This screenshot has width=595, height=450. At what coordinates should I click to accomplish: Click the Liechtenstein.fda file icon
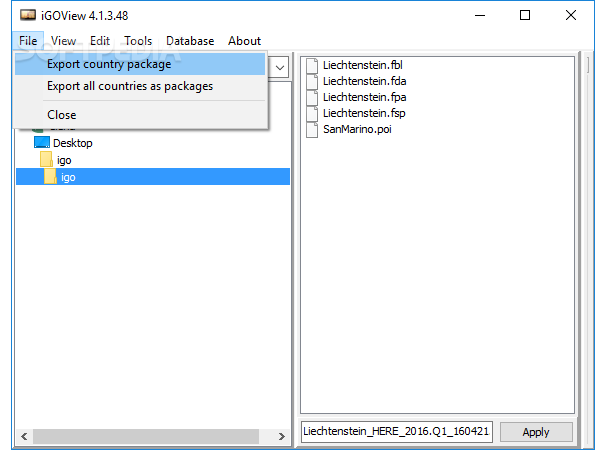point(312,82)
